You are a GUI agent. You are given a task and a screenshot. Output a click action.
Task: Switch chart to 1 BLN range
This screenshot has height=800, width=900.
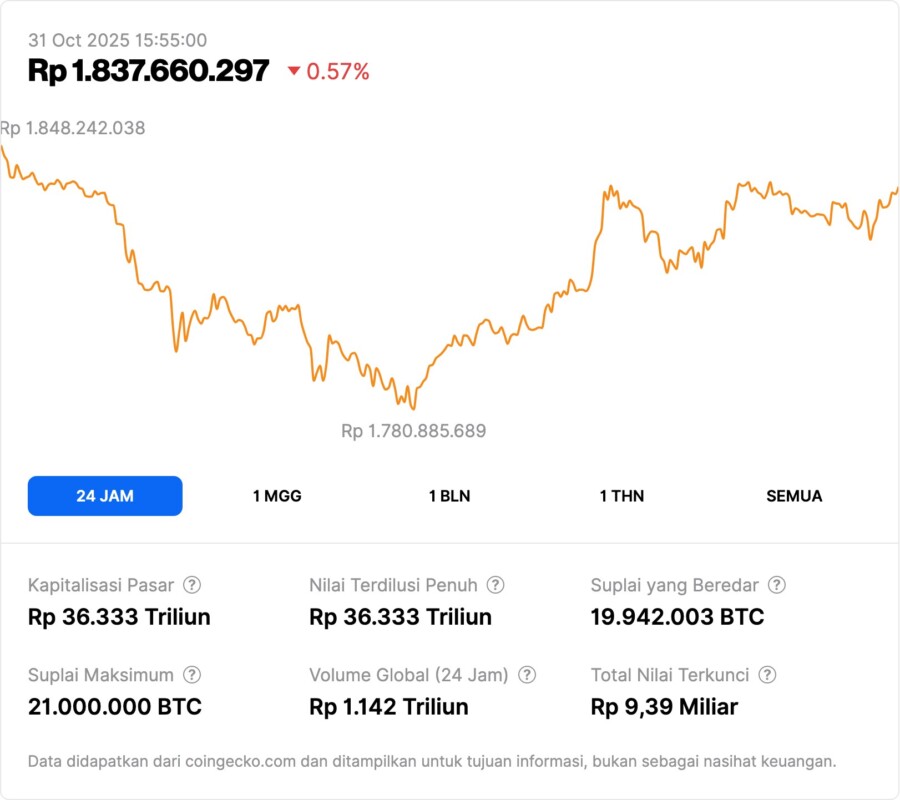click(x=449, y=496)
